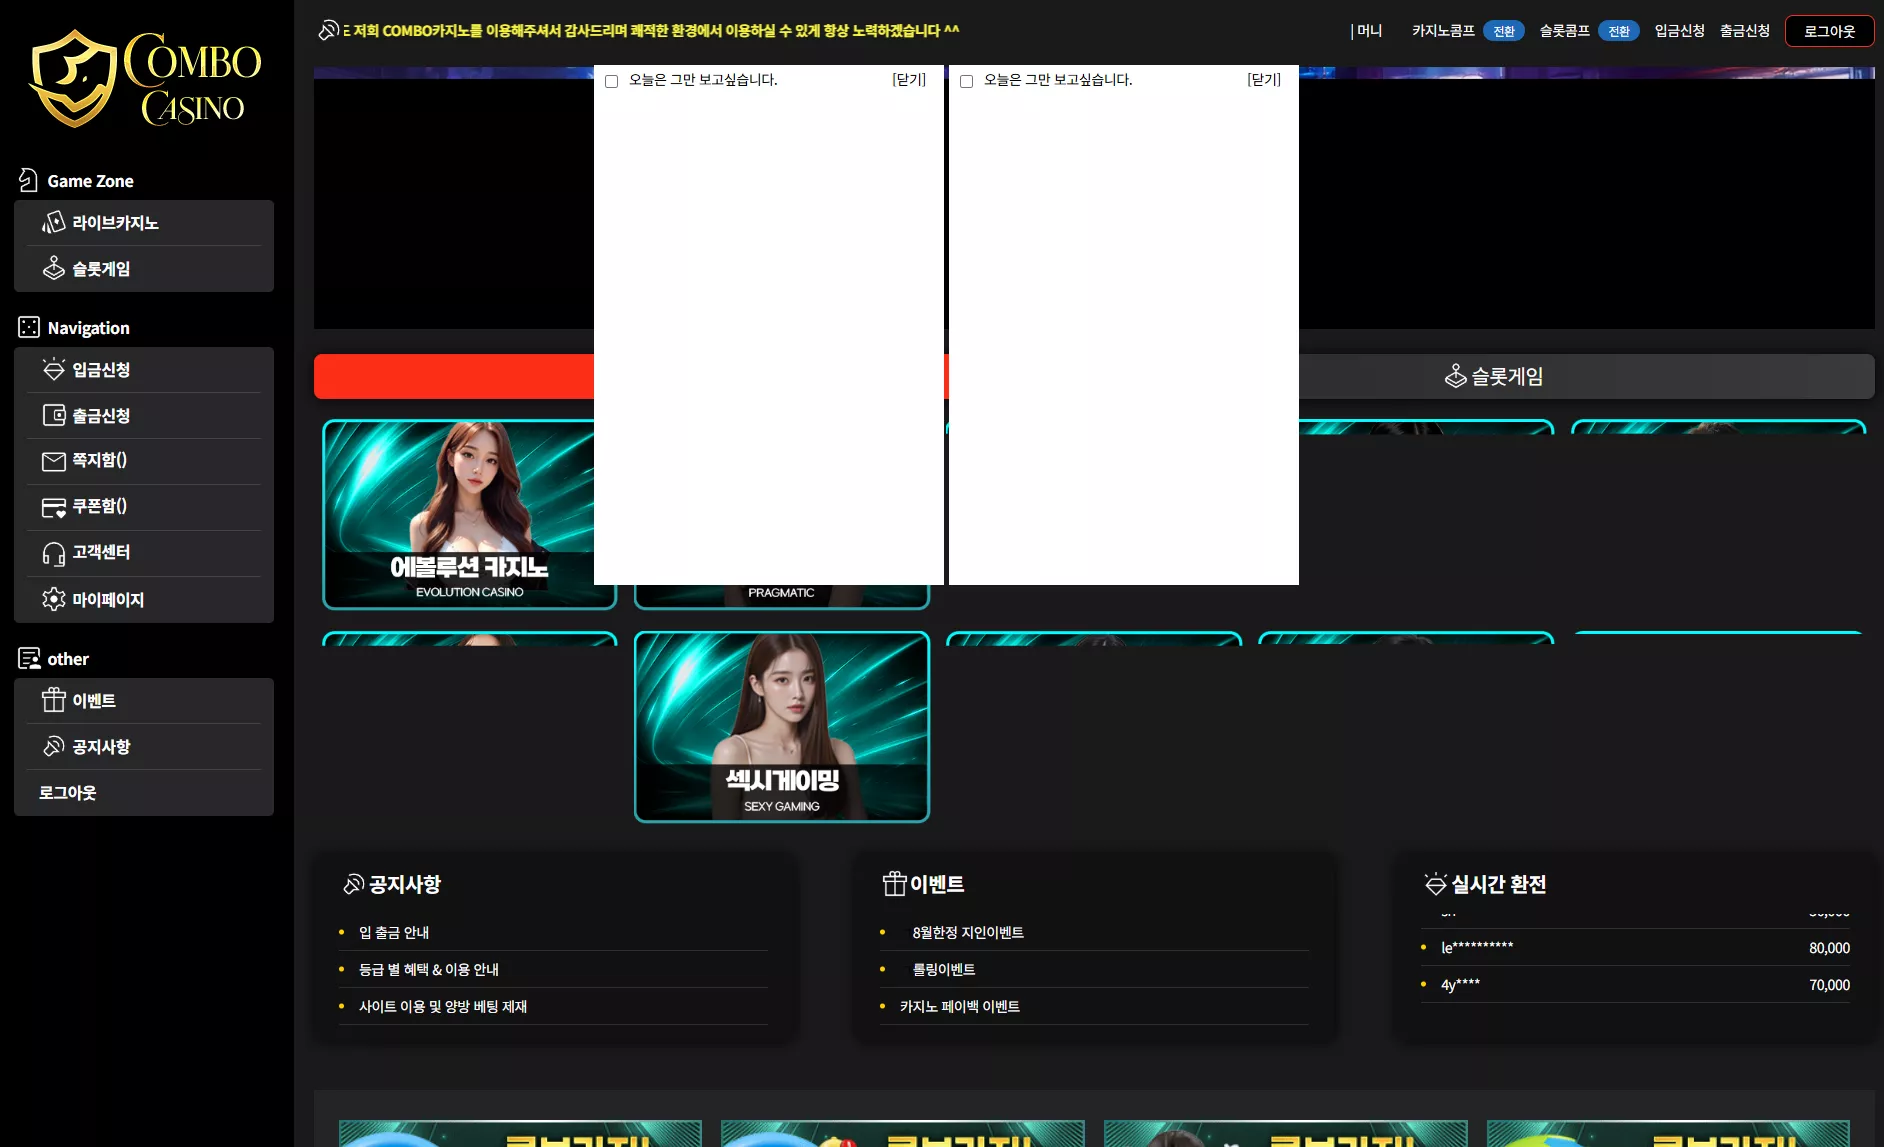Close the right popup via [닫기]

pyautogui.click(x=1264, y=80)
